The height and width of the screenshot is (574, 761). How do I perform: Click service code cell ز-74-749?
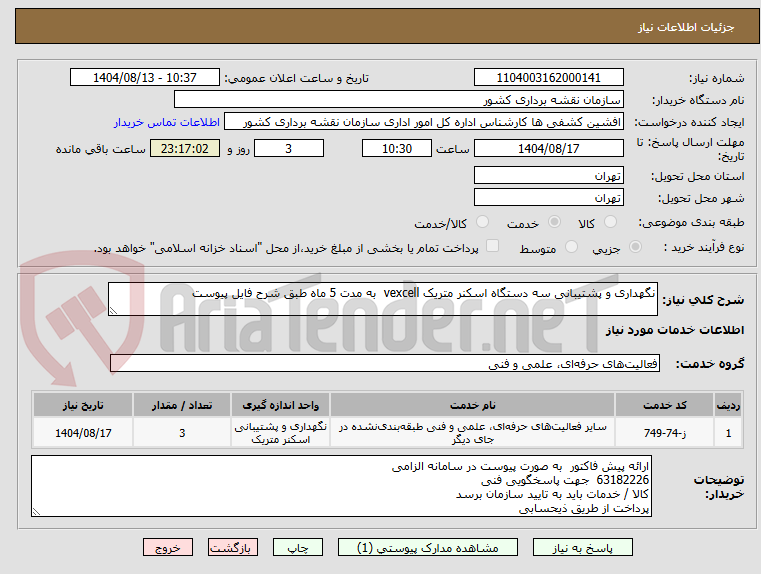point(664,433)
